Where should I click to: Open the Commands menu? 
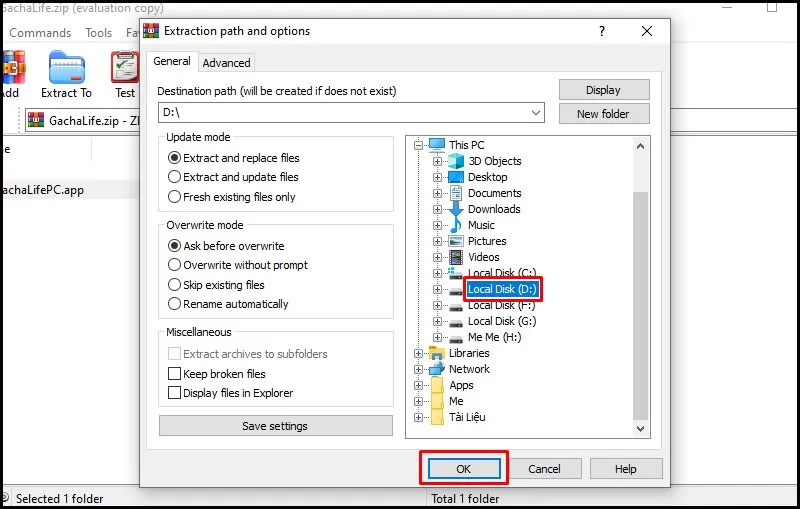click(40, 32)
